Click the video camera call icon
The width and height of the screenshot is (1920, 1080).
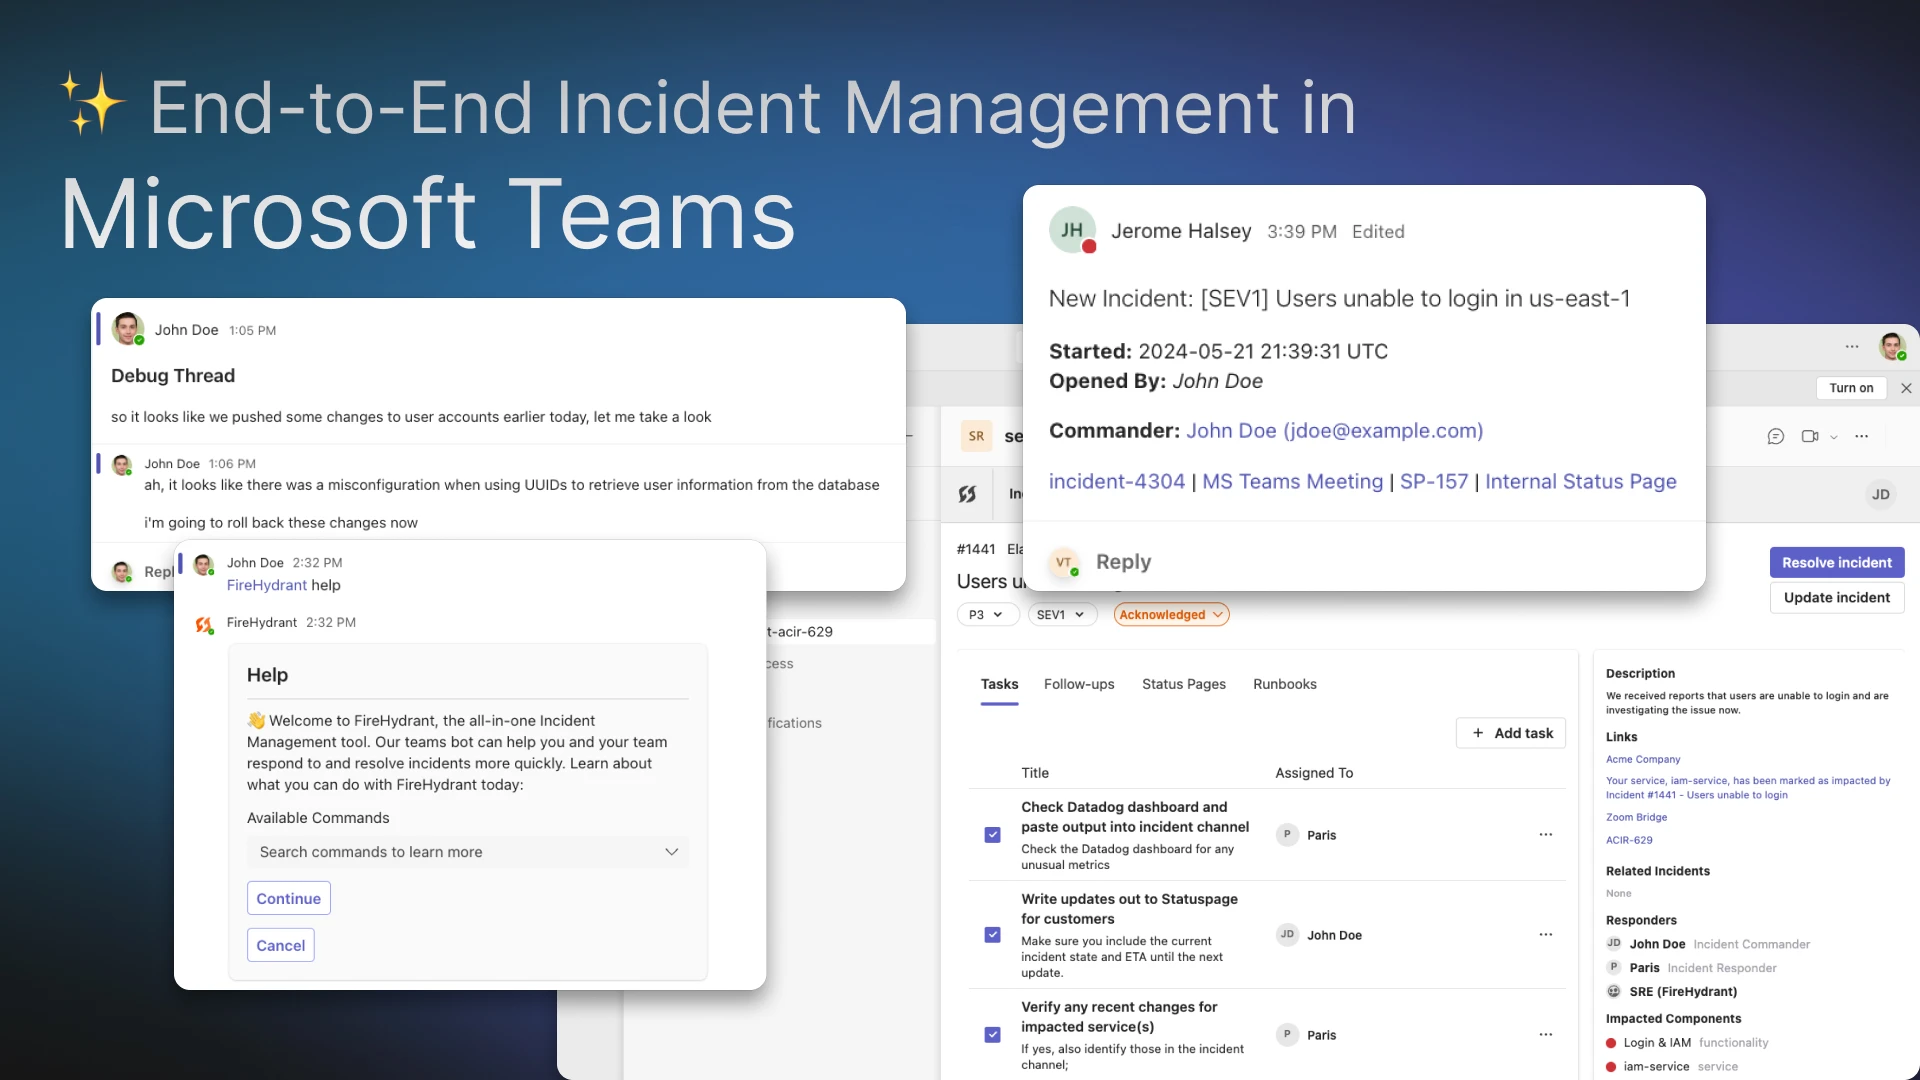coord(1809,436)
